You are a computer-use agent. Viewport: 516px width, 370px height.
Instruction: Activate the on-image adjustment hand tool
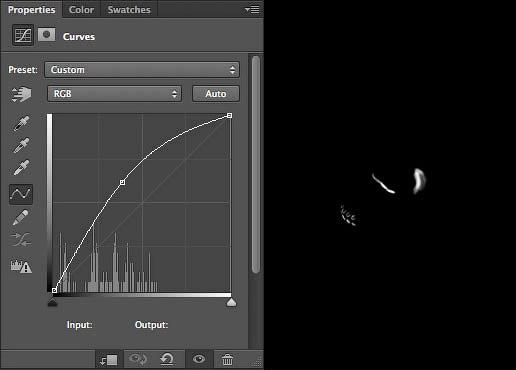point(21,94)
